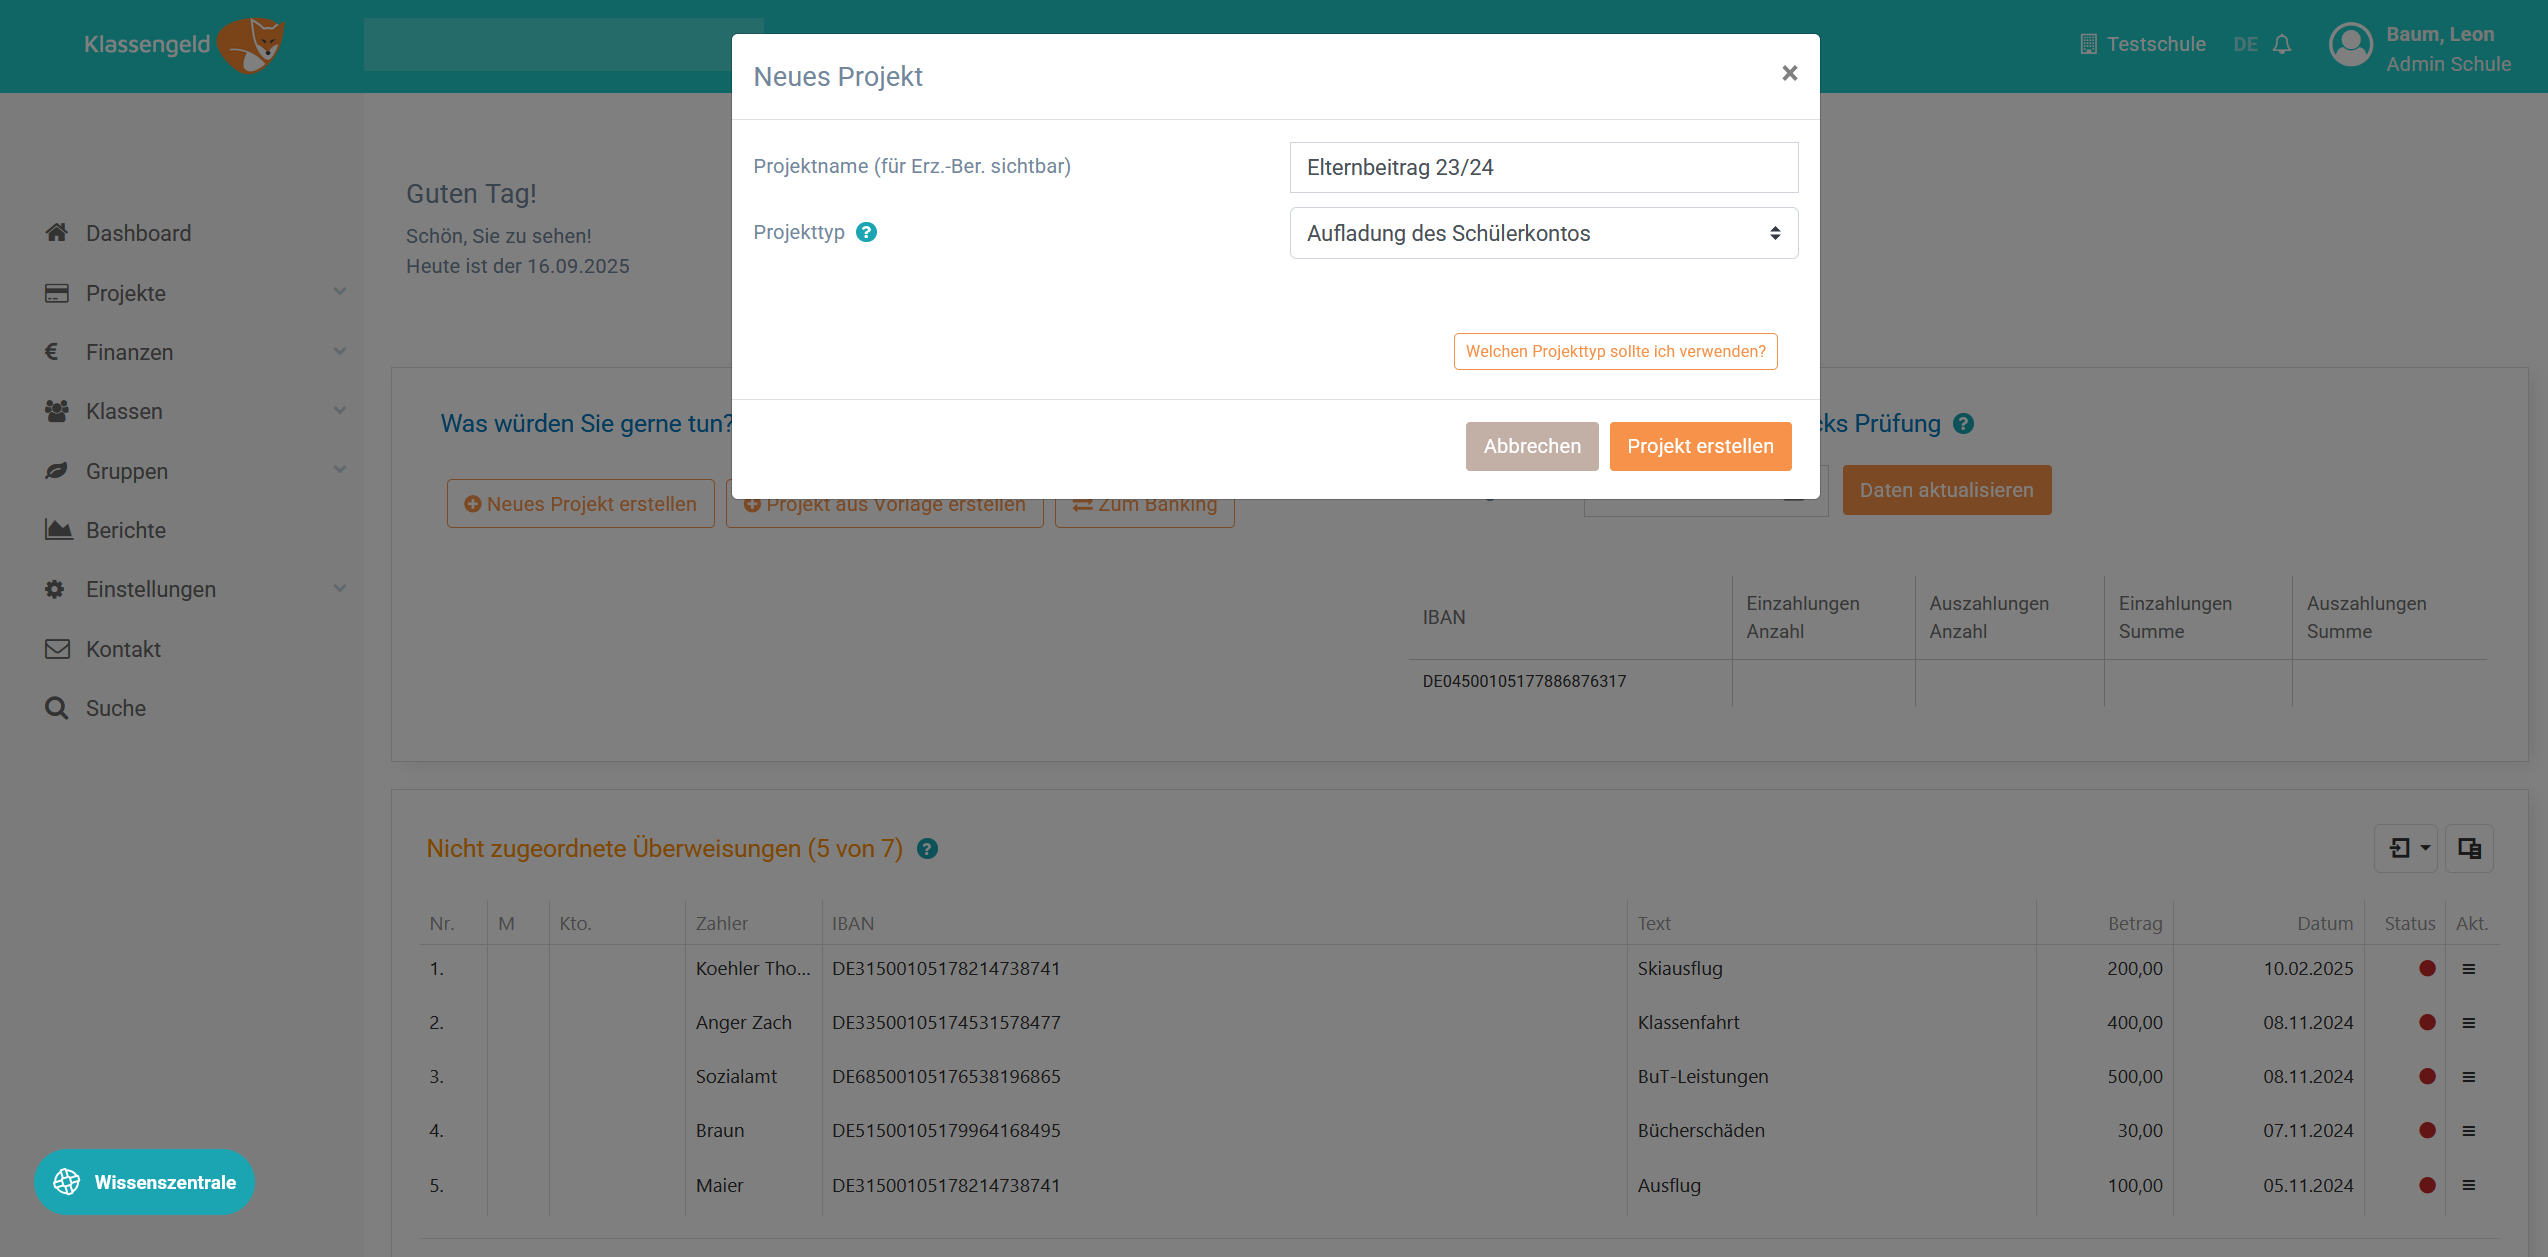The image size is (2548, 1257).
Task: Click the export dropdown icon above transfers table
Action: coord(2408,848)
